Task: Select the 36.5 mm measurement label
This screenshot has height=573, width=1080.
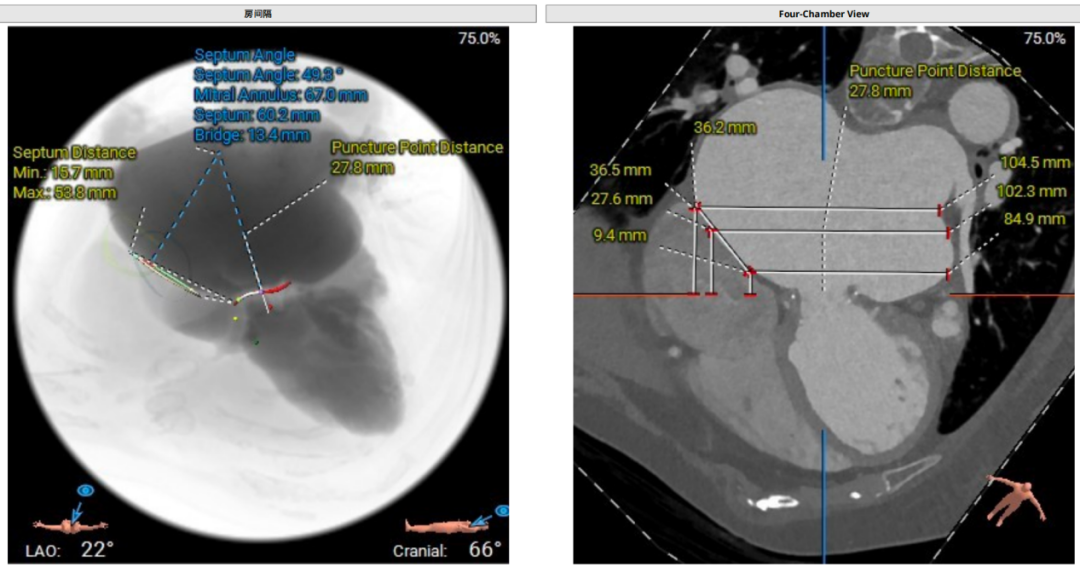Action: 620,170
